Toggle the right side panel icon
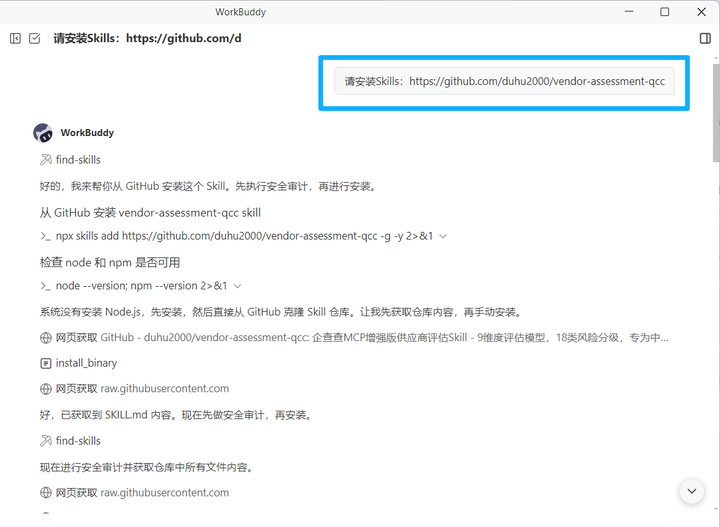The image size is (720, 527). pos(705,38)
